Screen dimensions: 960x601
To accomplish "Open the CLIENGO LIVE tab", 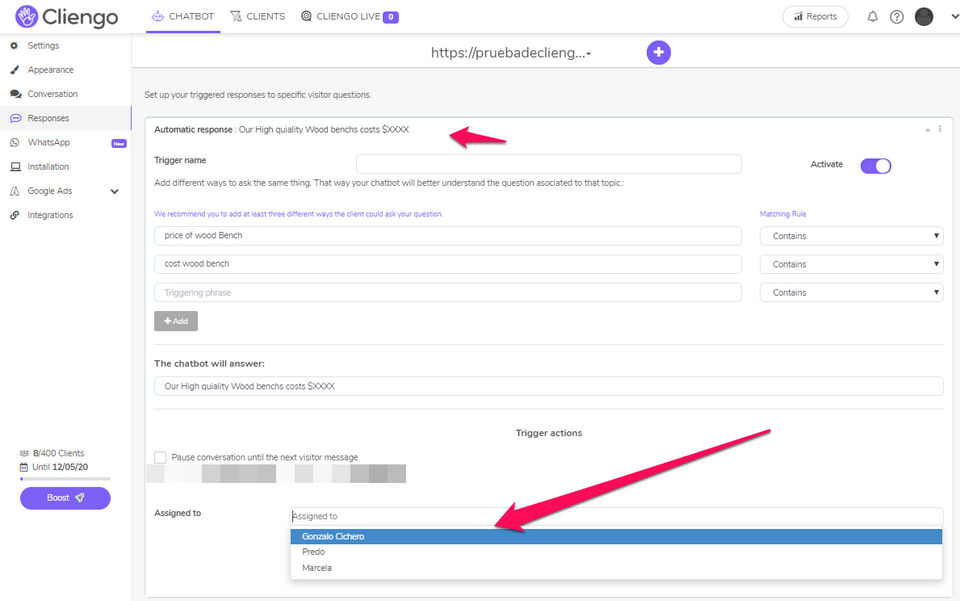I will pos(349,17).
